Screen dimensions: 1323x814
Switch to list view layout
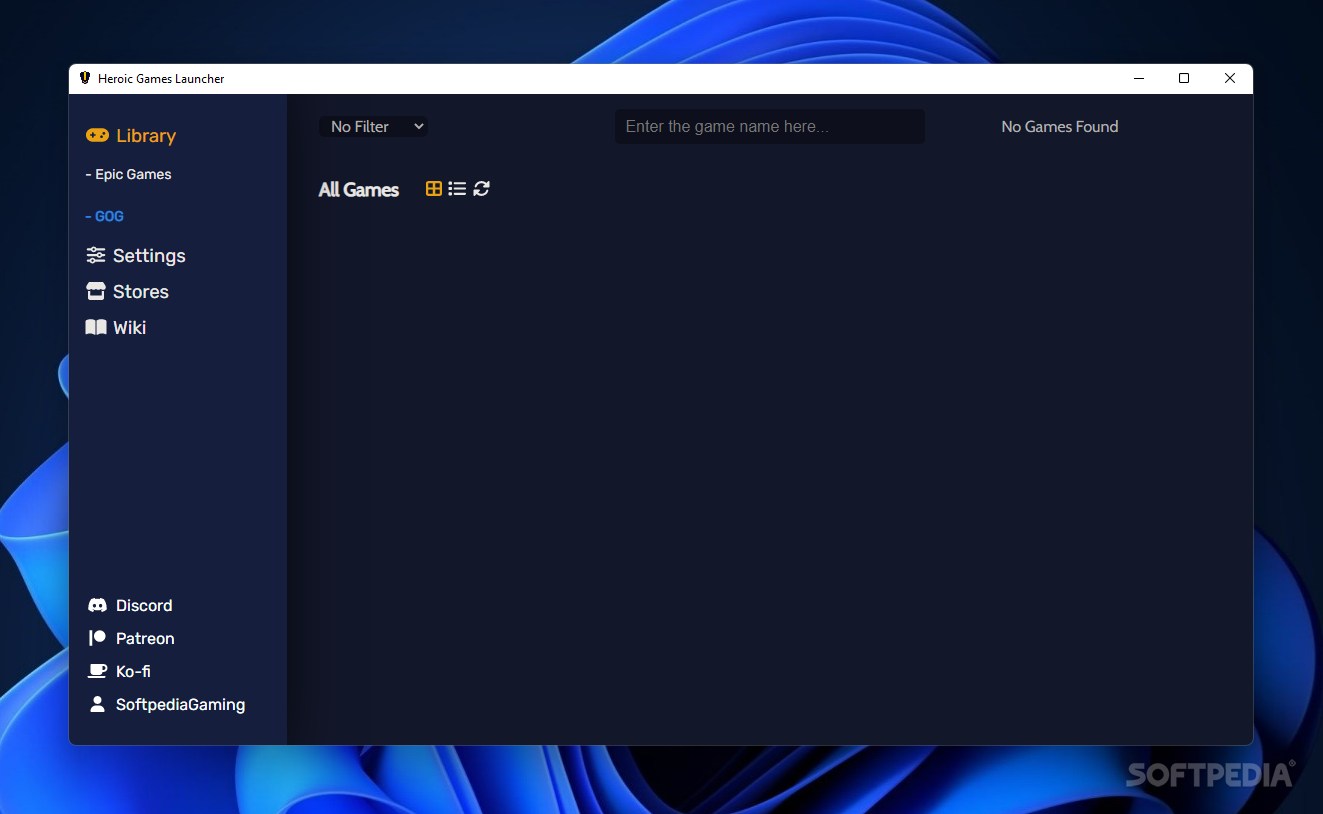[x=457, y=188]
